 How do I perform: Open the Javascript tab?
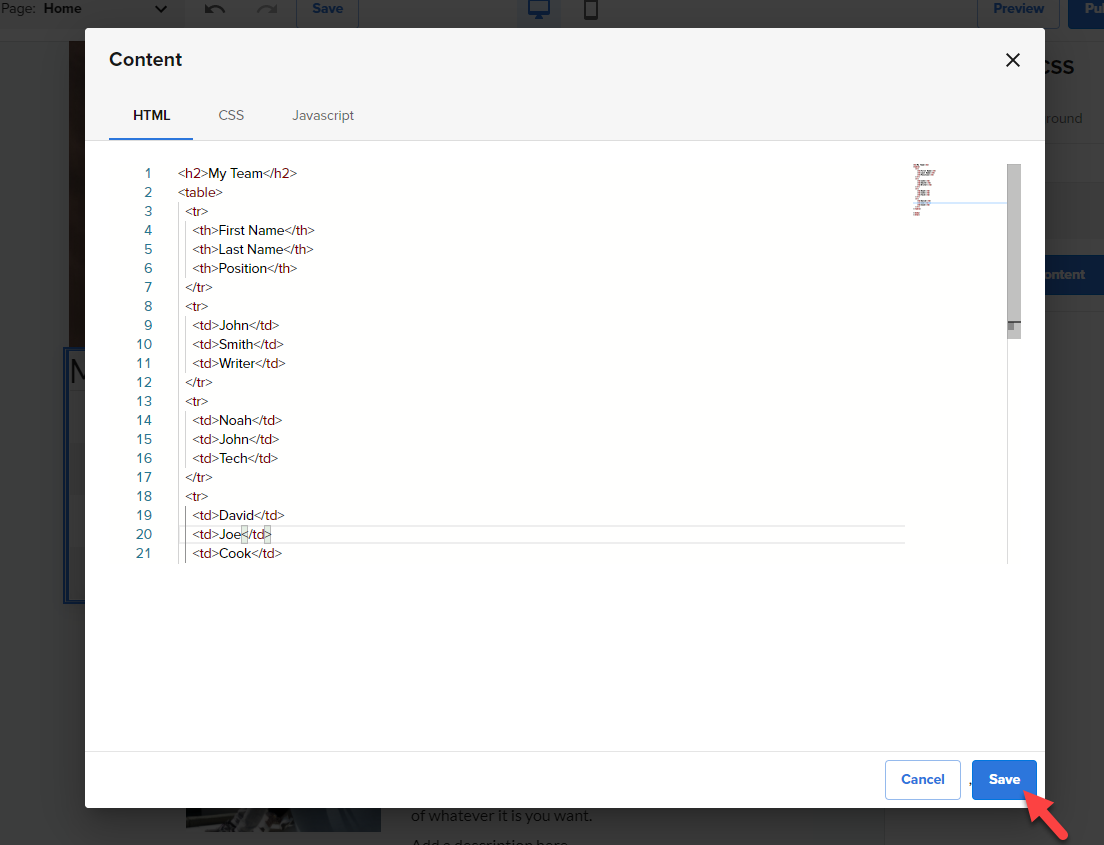point(323,115)
